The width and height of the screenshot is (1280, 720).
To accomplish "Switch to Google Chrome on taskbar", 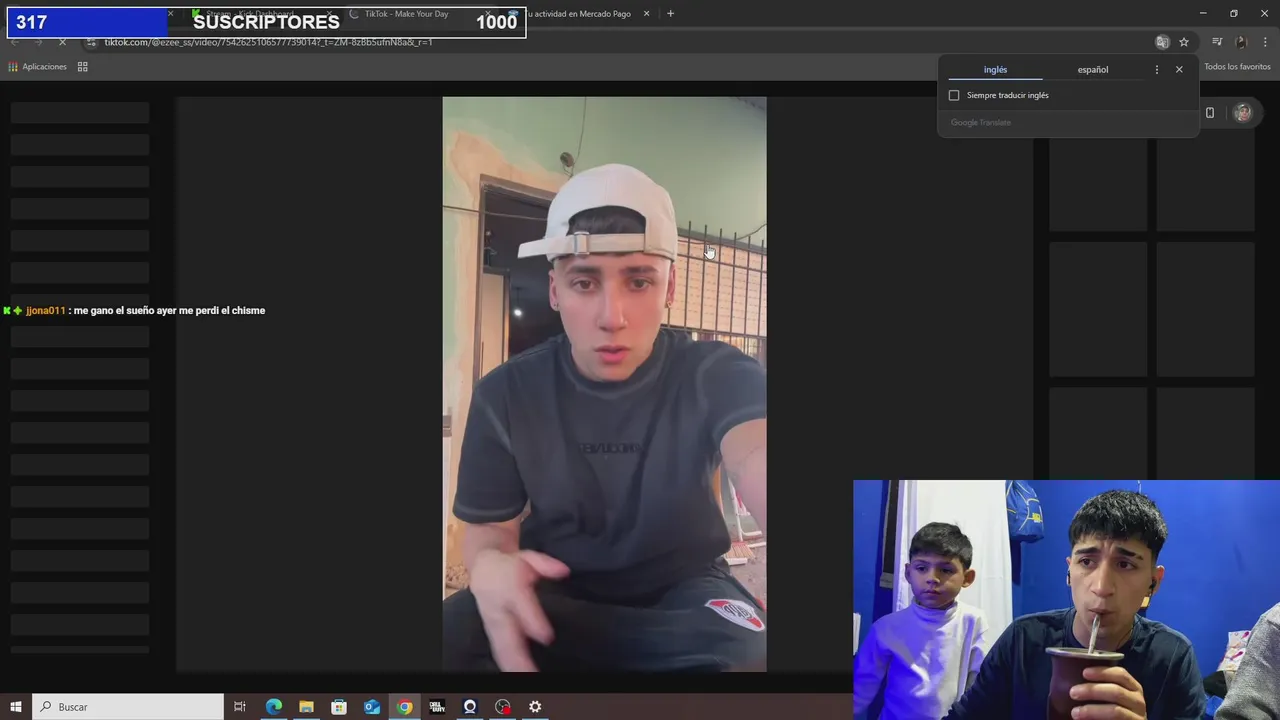I will [x=404, y=707].
